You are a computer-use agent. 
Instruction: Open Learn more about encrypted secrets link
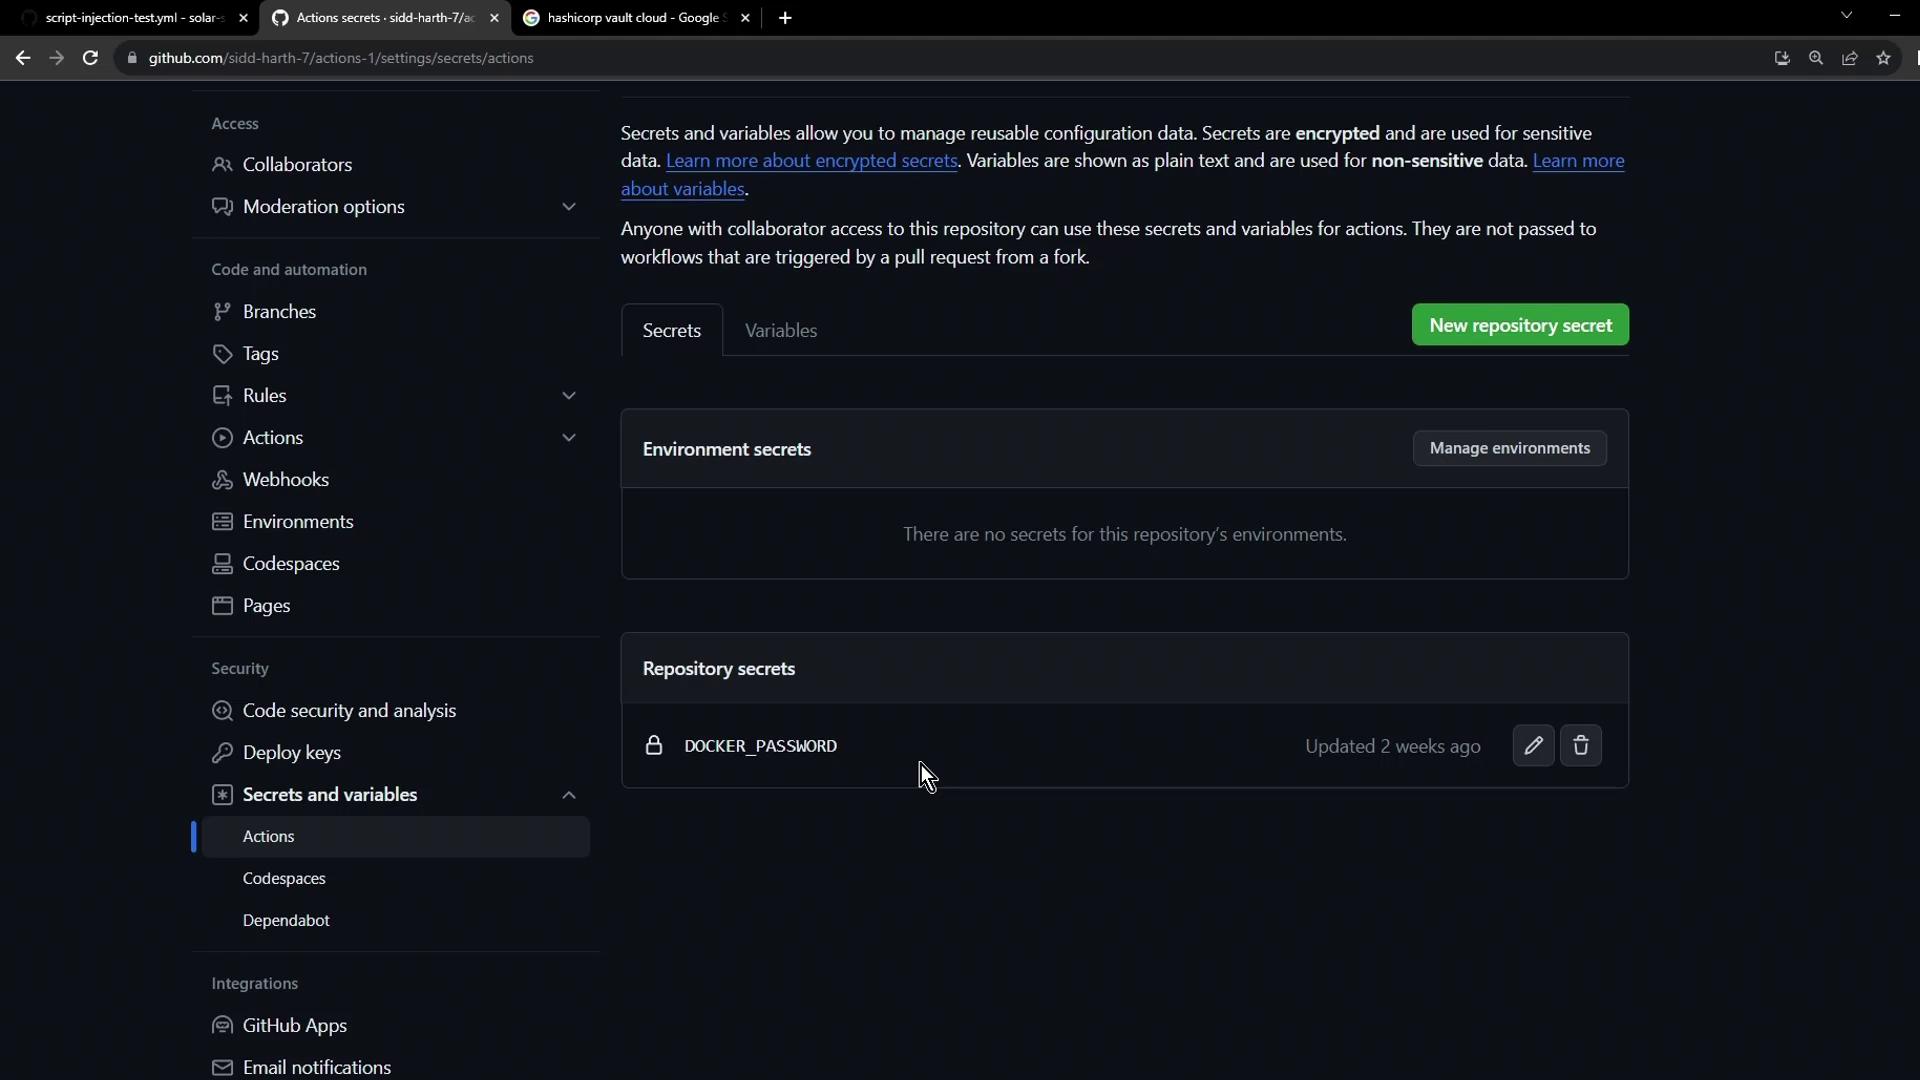pyautogui.click(x=811, y=161)
